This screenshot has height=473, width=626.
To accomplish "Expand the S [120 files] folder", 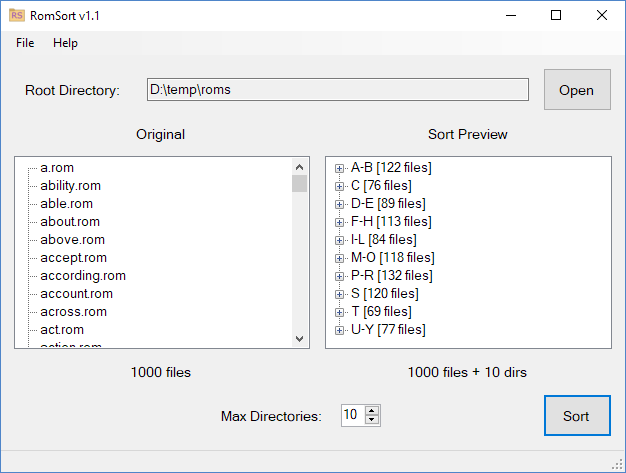I will pos(339,294).
